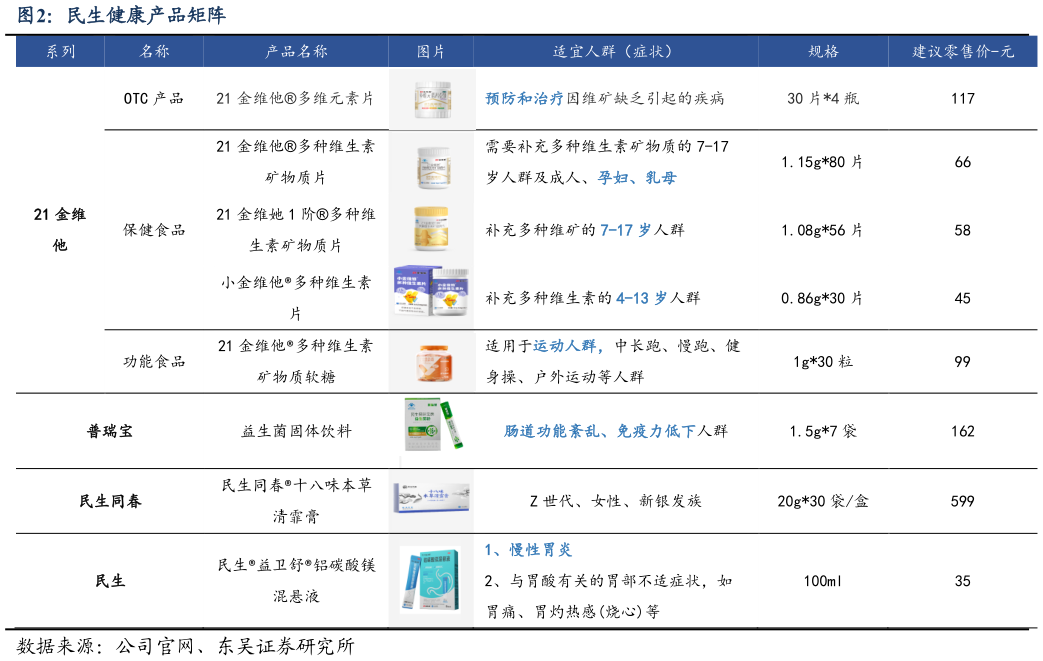Image resolution: width=1043 pixels, height=661 pixels.
Task: Select the 7-17 岁人群 highlighted text
Action: 637,229
